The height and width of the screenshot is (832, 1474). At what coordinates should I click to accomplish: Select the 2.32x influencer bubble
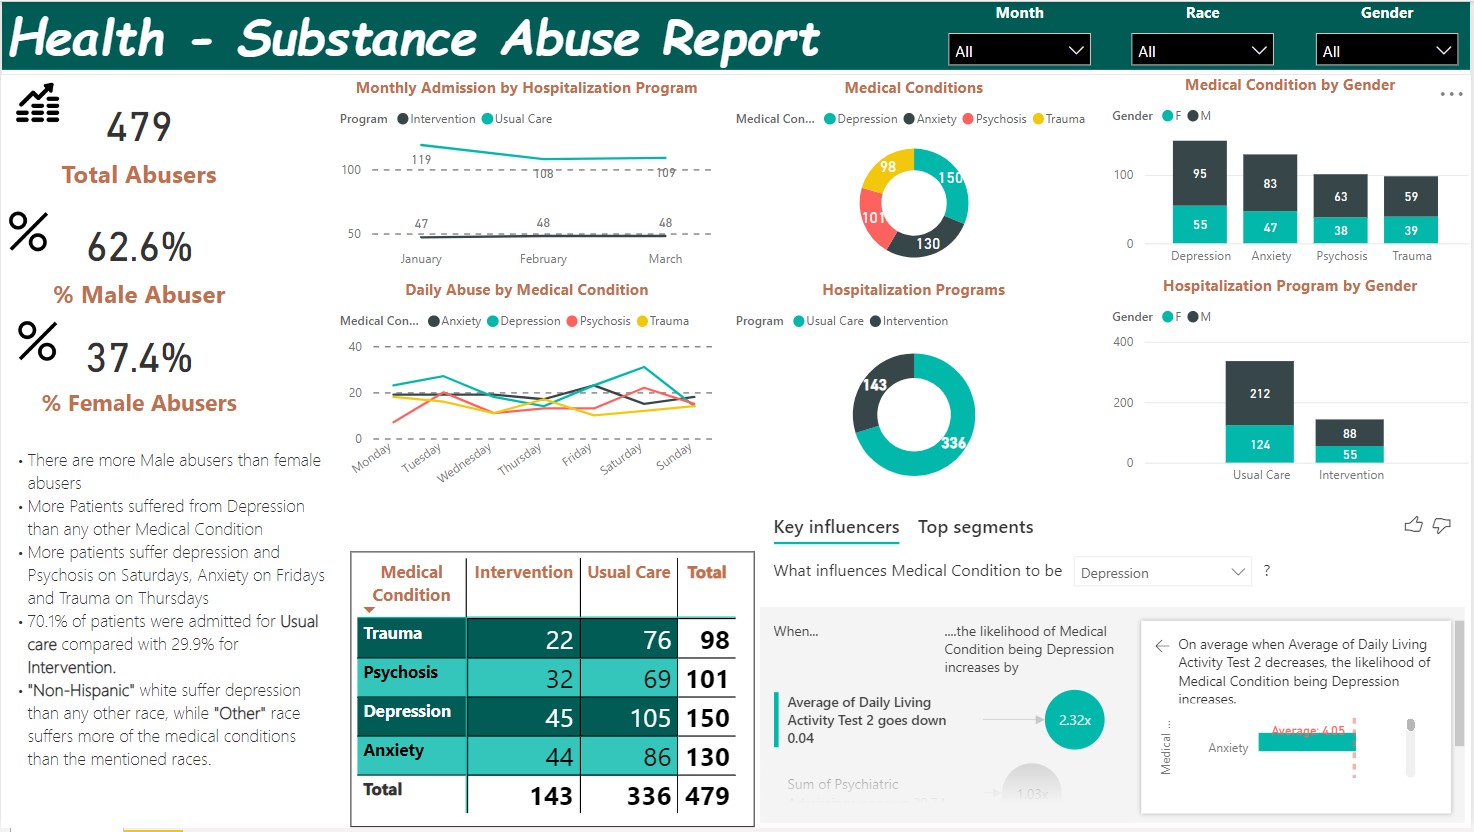1074,720
